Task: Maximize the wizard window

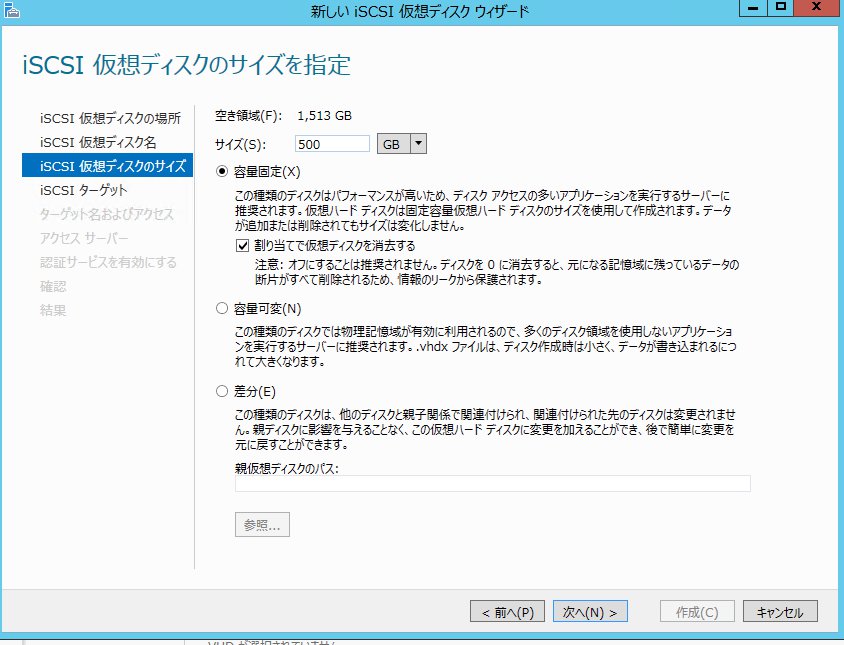Action: [x=782, y=8]
